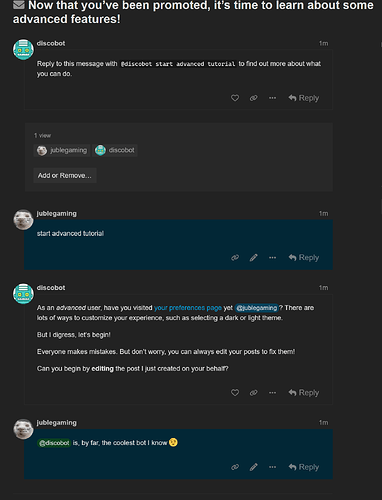Click the @jublegaming mention
Image resolution: width=382 pixels, height=500 pixels.
(256, 308)
